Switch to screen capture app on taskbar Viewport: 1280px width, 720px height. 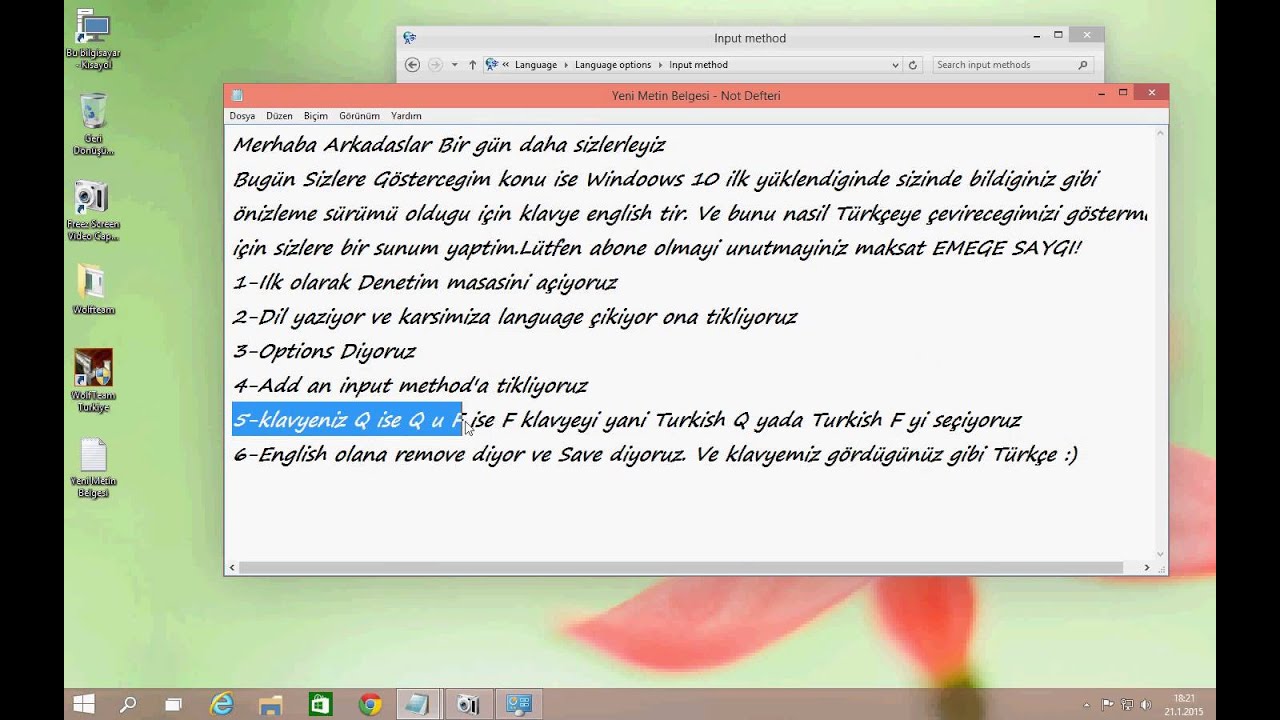[468, 704]
